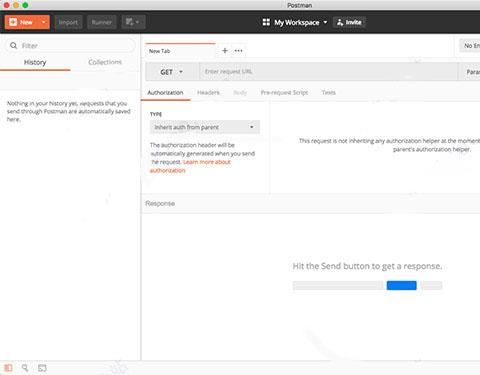
Task: Follow Learn more about authorization link
Action: (x=207, y=162)
